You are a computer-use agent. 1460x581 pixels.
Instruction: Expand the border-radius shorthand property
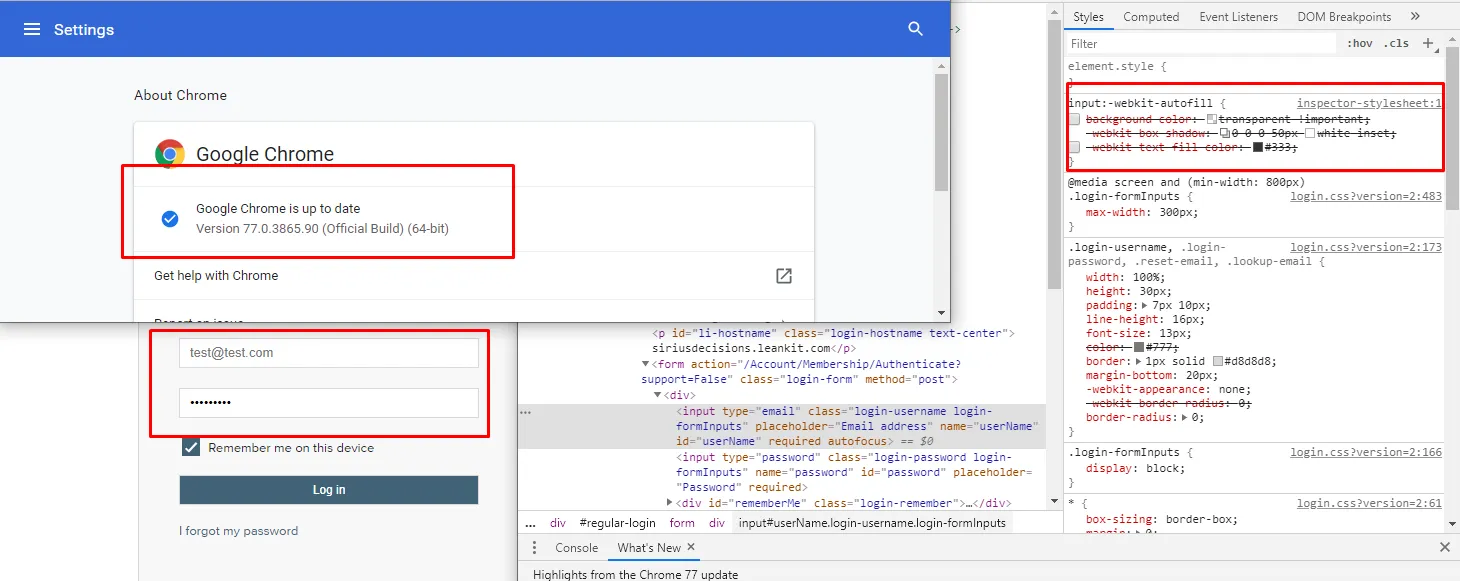[x=1186, y=417]
